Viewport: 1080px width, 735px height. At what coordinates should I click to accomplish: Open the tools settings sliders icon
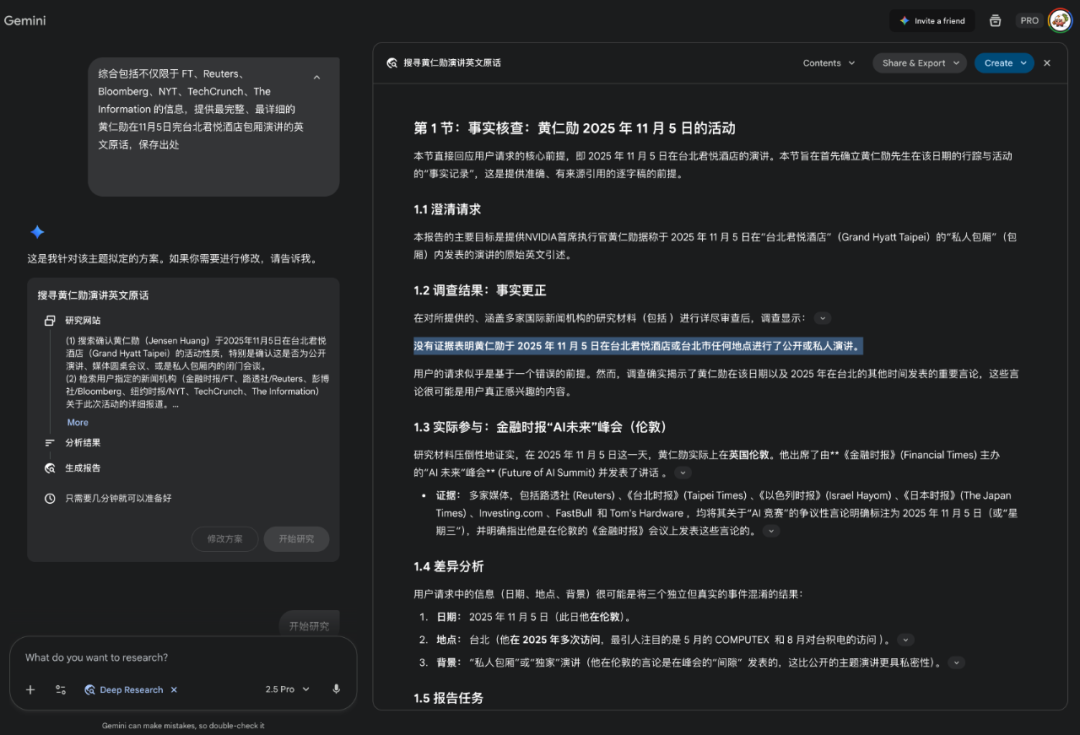pyautogui.click(x=61, y=690)
